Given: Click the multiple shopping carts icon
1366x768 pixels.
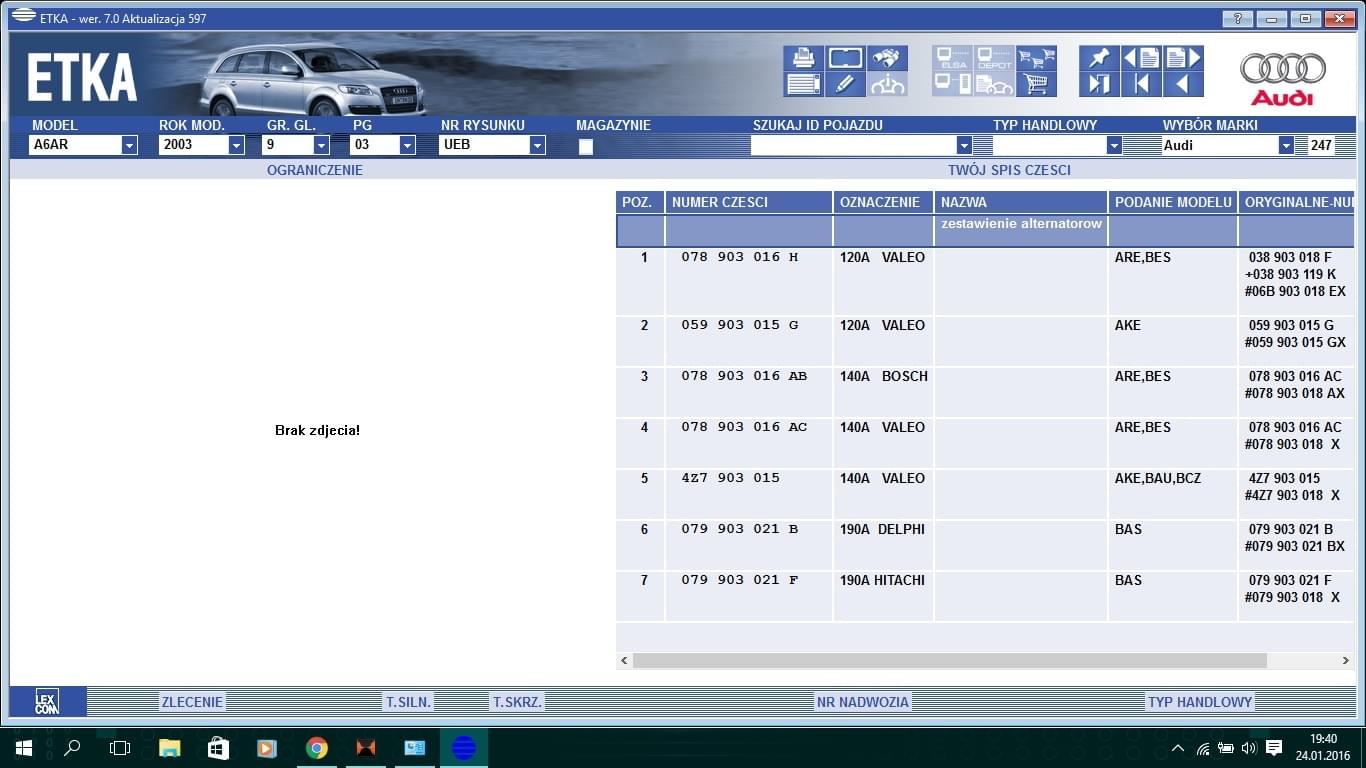Looking at the screenshot, I should 1037,58.
